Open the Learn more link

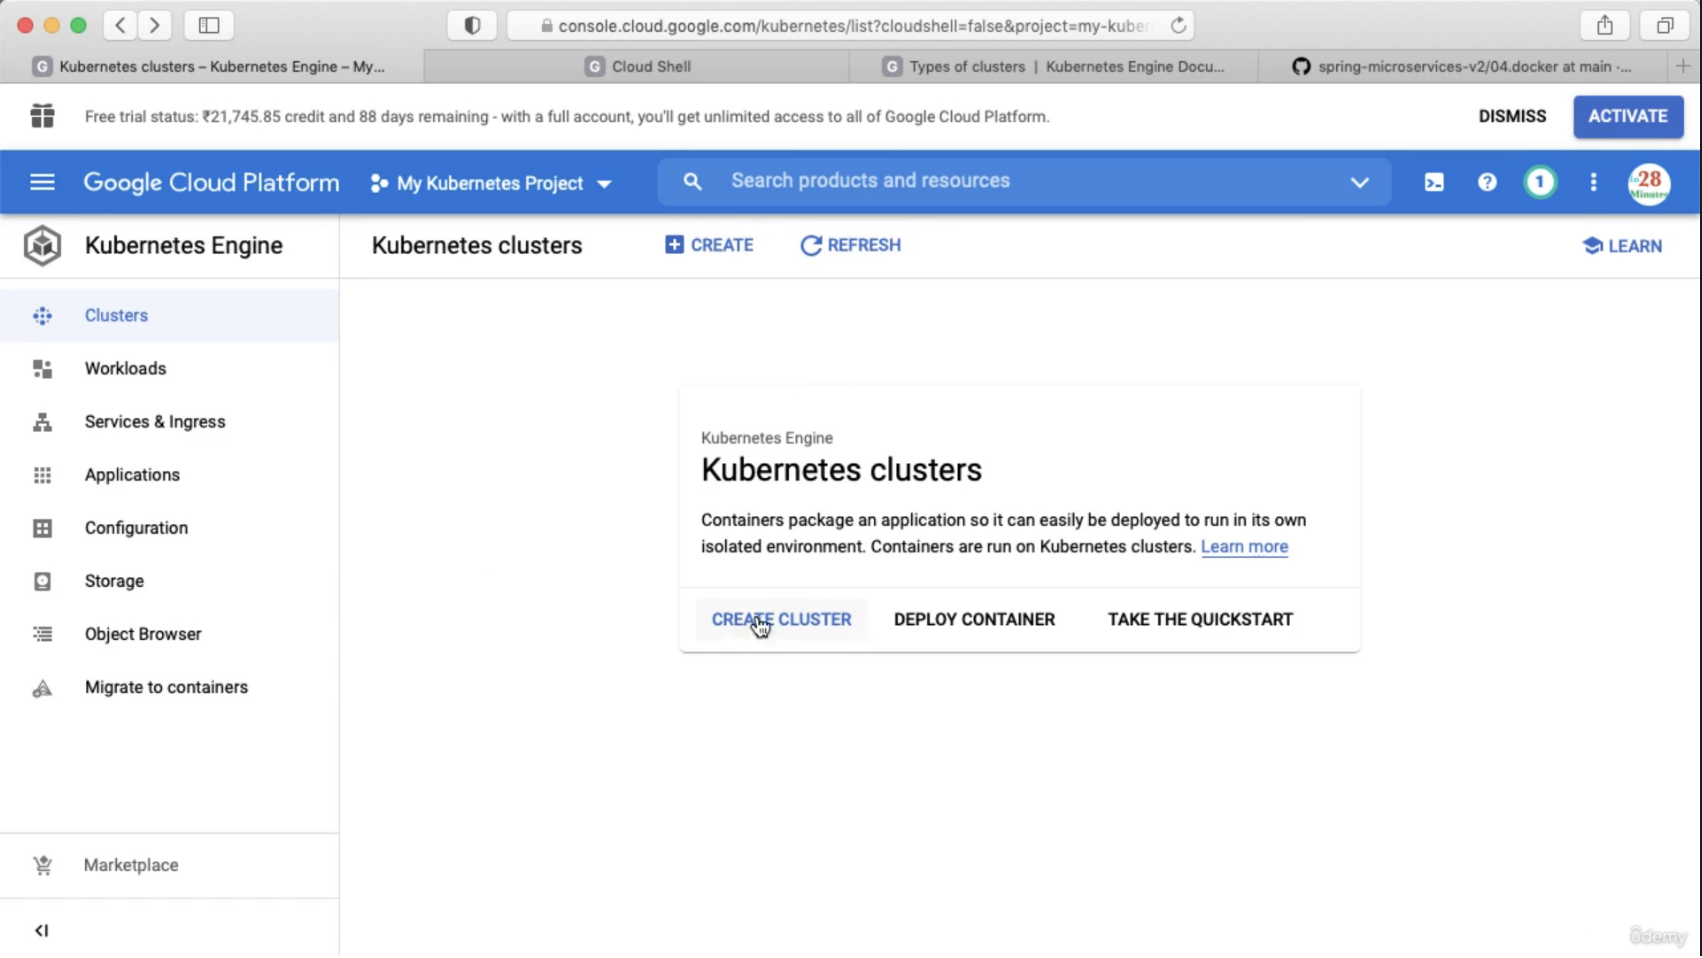pos(1244,547)
